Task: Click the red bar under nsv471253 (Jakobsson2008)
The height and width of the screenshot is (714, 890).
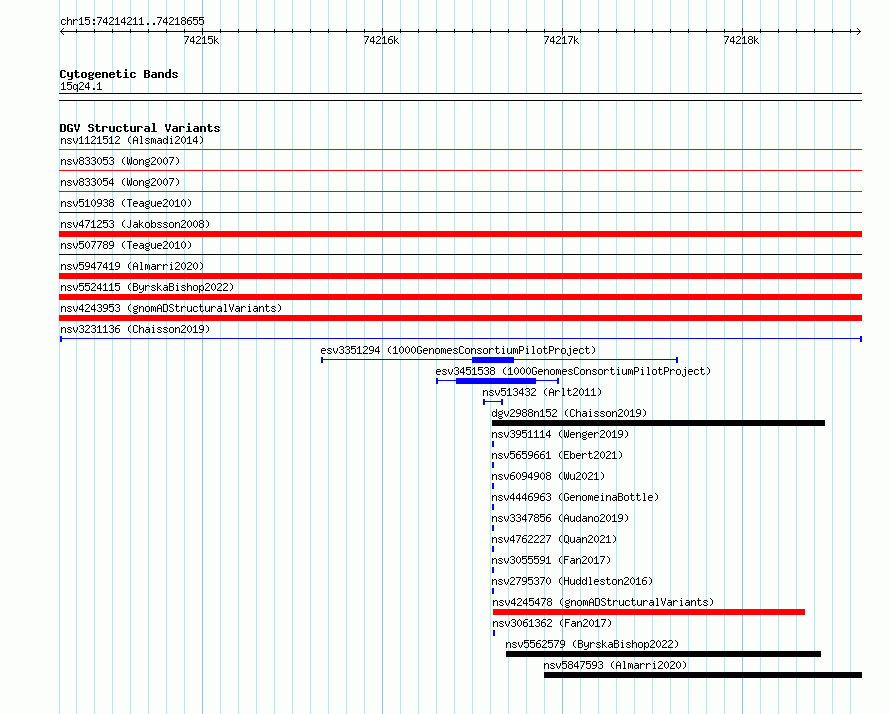Action: [460, 234]
